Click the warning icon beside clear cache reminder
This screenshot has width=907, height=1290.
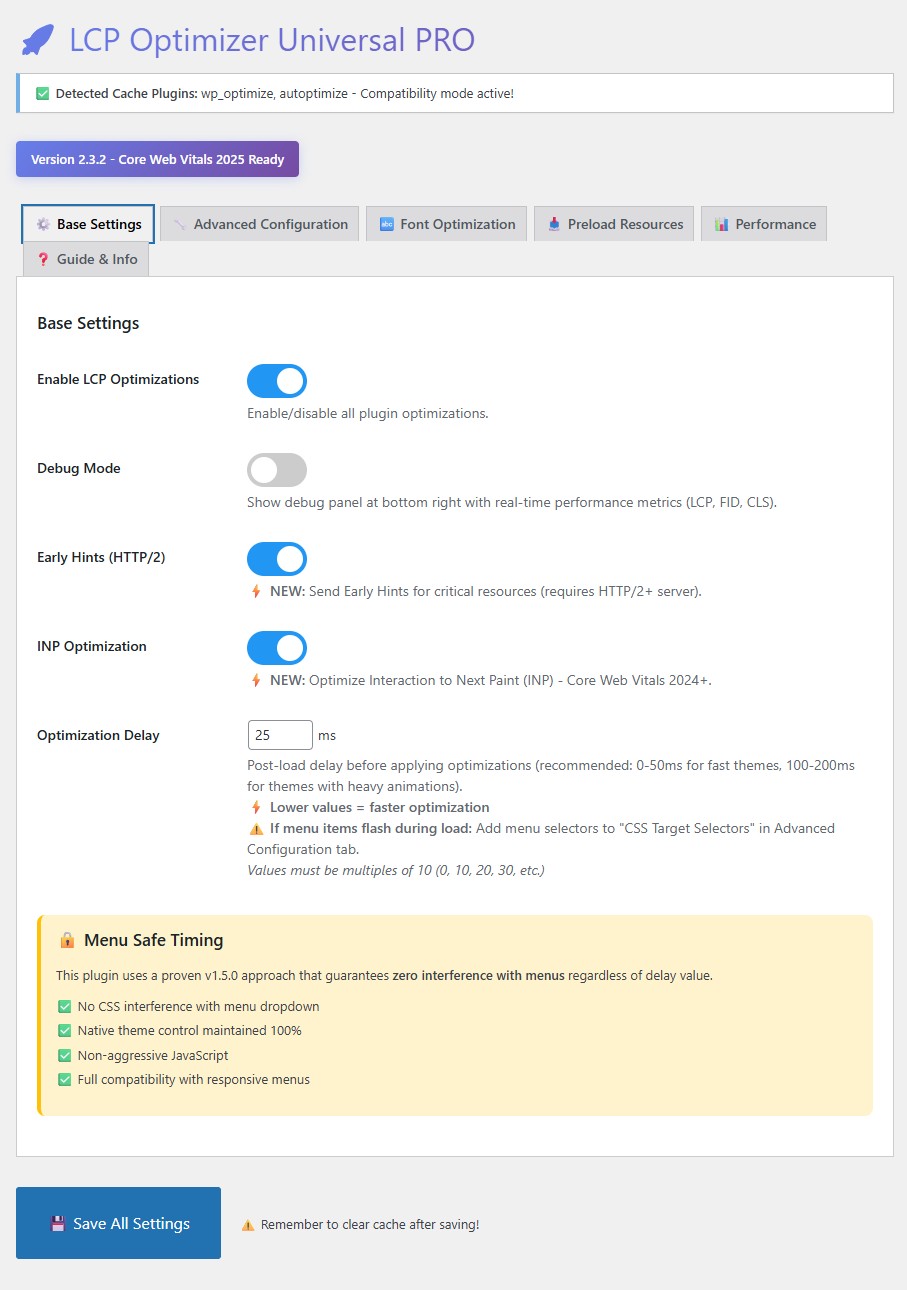point(247,1225)
